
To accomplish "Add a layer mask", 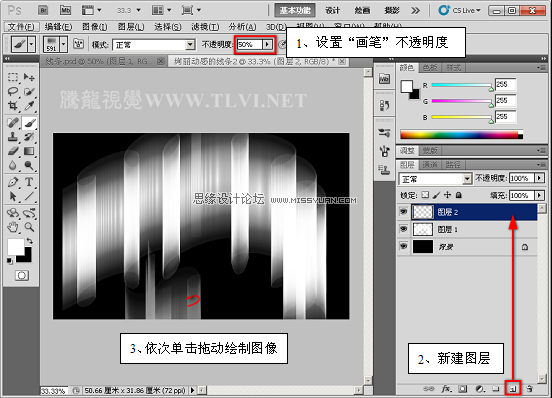I will 463,388.
